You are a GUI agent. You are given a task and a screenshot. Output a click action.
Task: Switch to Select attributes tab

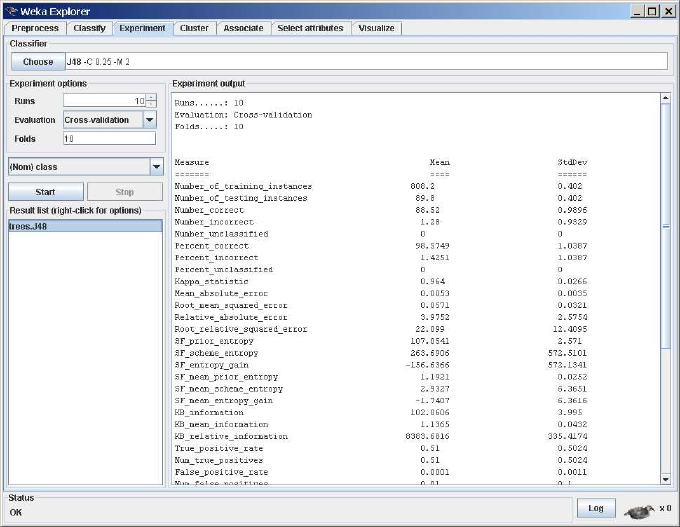point(310,28)
